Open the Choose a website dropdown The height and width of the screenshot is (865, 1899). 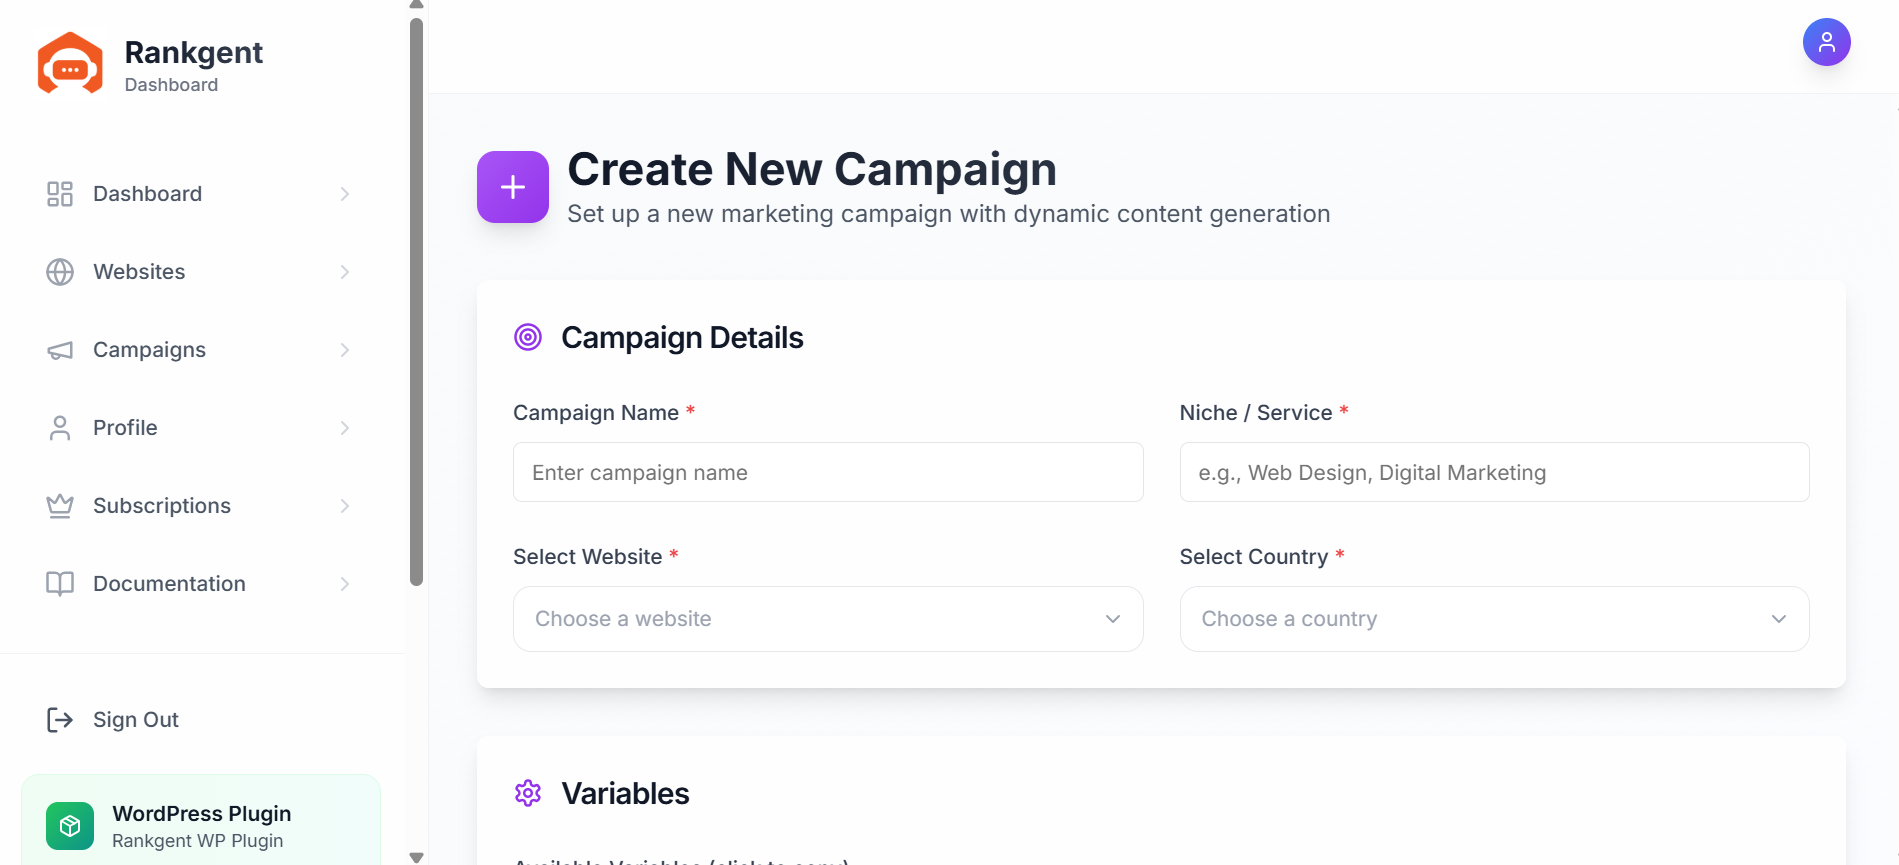[828, 619]
